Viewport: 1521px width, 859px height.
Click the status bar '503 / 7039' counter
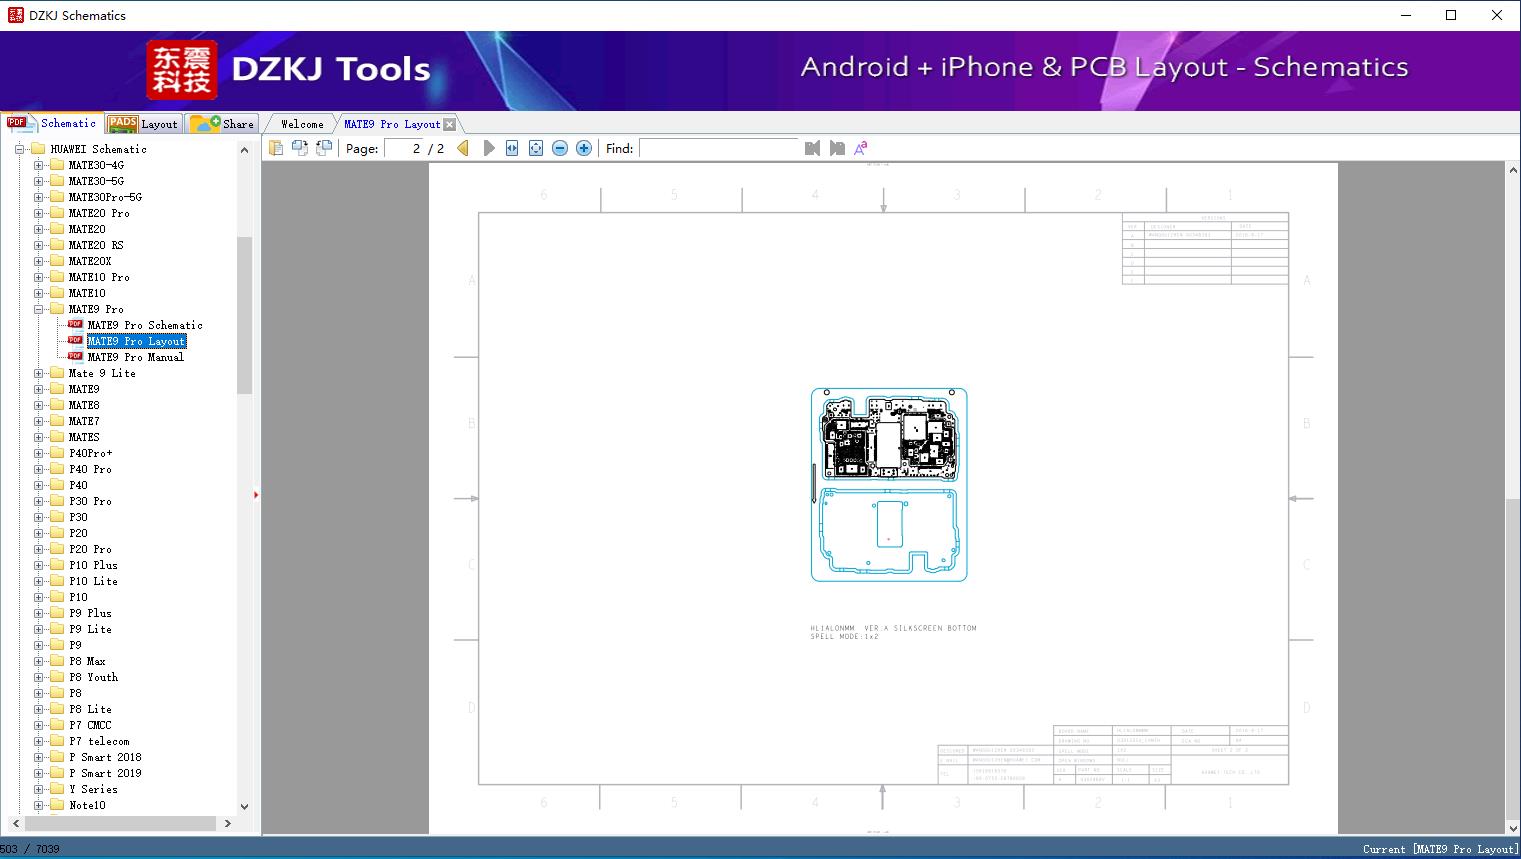click(x=30, y=849)
